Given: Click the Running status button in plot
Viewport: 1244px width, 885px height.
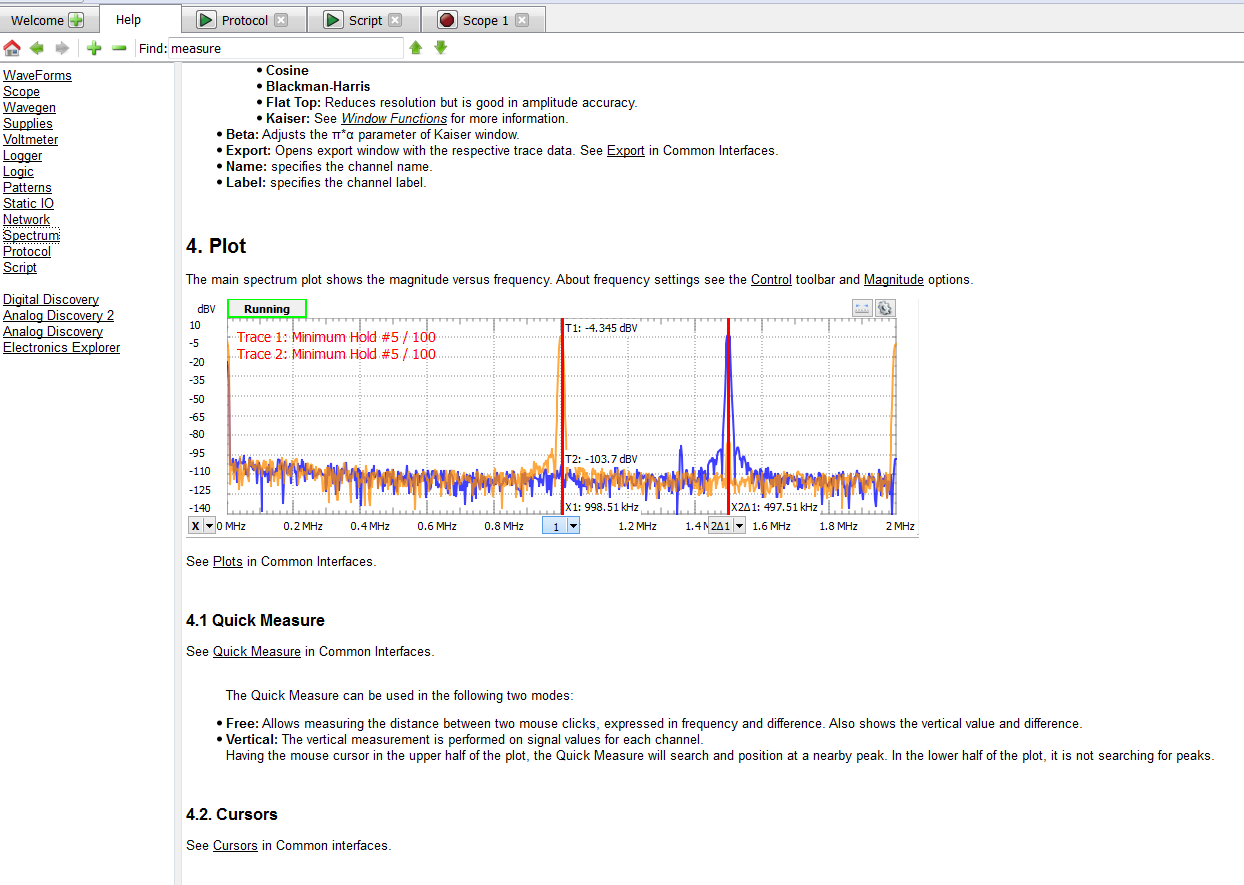Looking at the screenshot, I should (267, 309).
